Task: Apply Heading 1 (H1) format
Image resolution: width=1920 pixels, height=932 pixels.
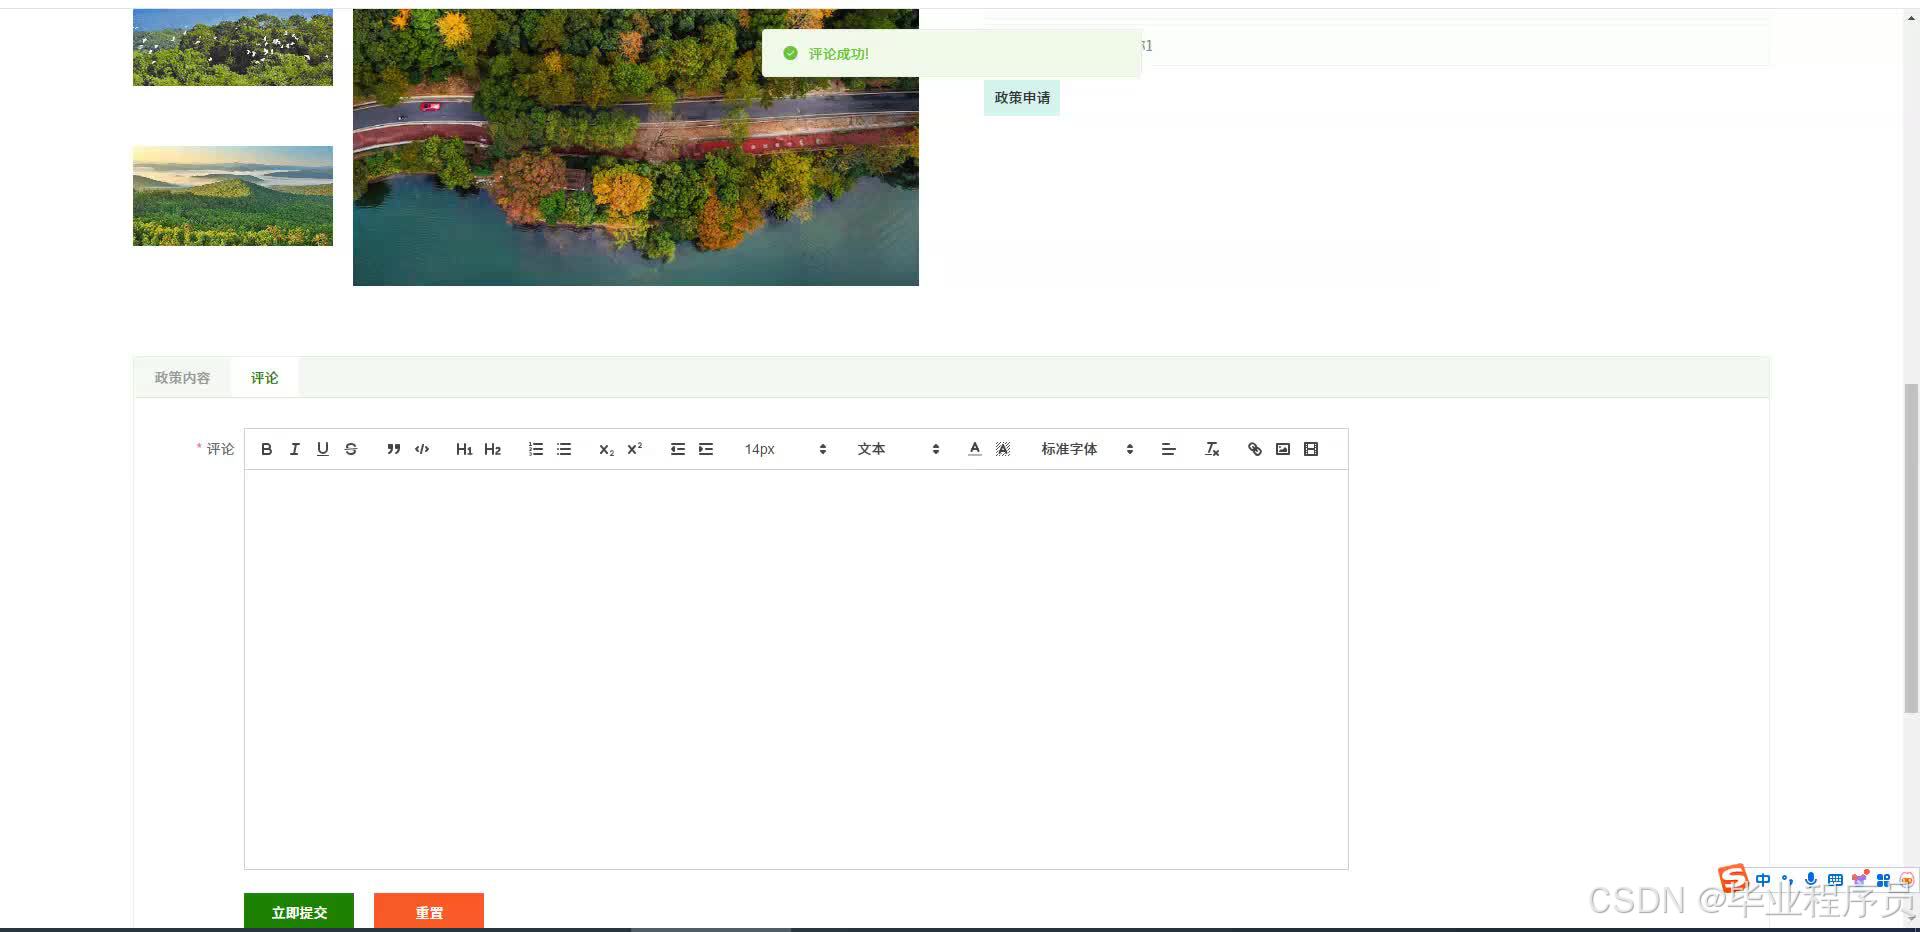Action: pos(464,449)
